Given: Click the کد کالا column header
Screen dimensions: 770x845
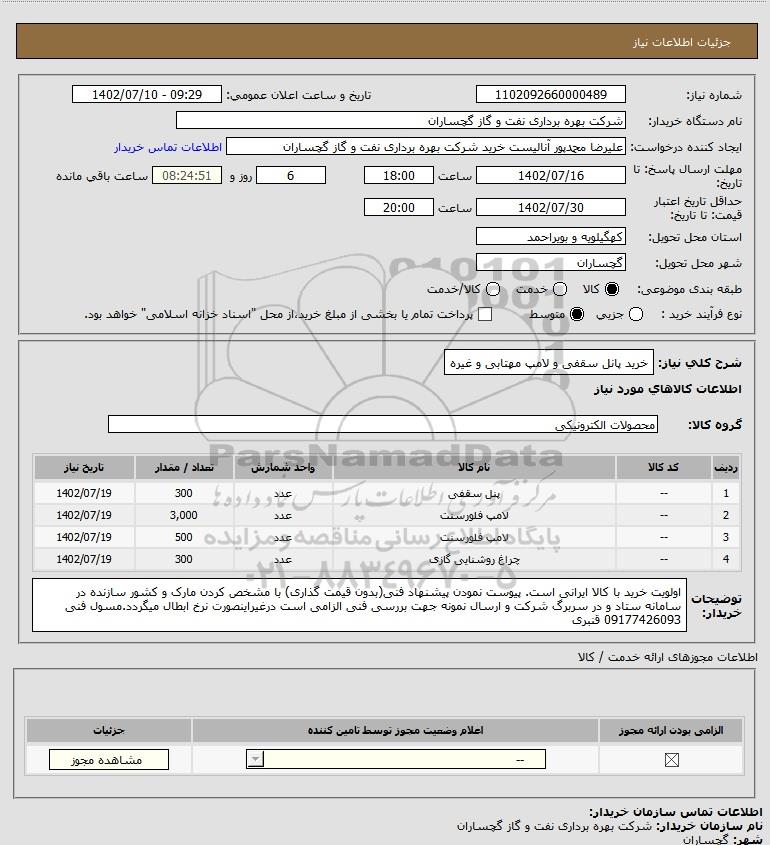Looking at the screenshot, I should [x=663, y=467].
